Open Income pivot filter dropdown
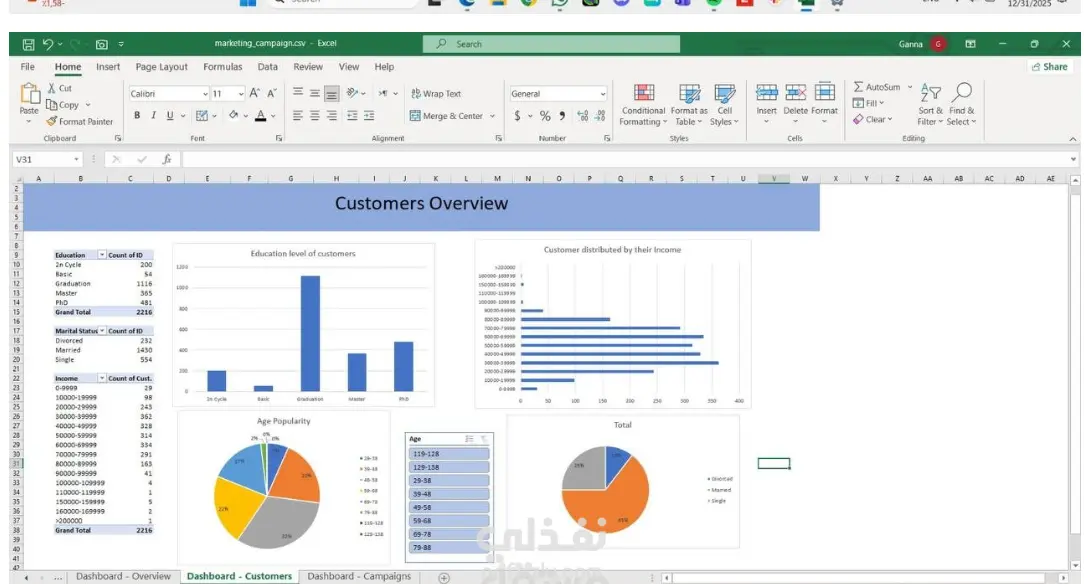 coord(102,379)
